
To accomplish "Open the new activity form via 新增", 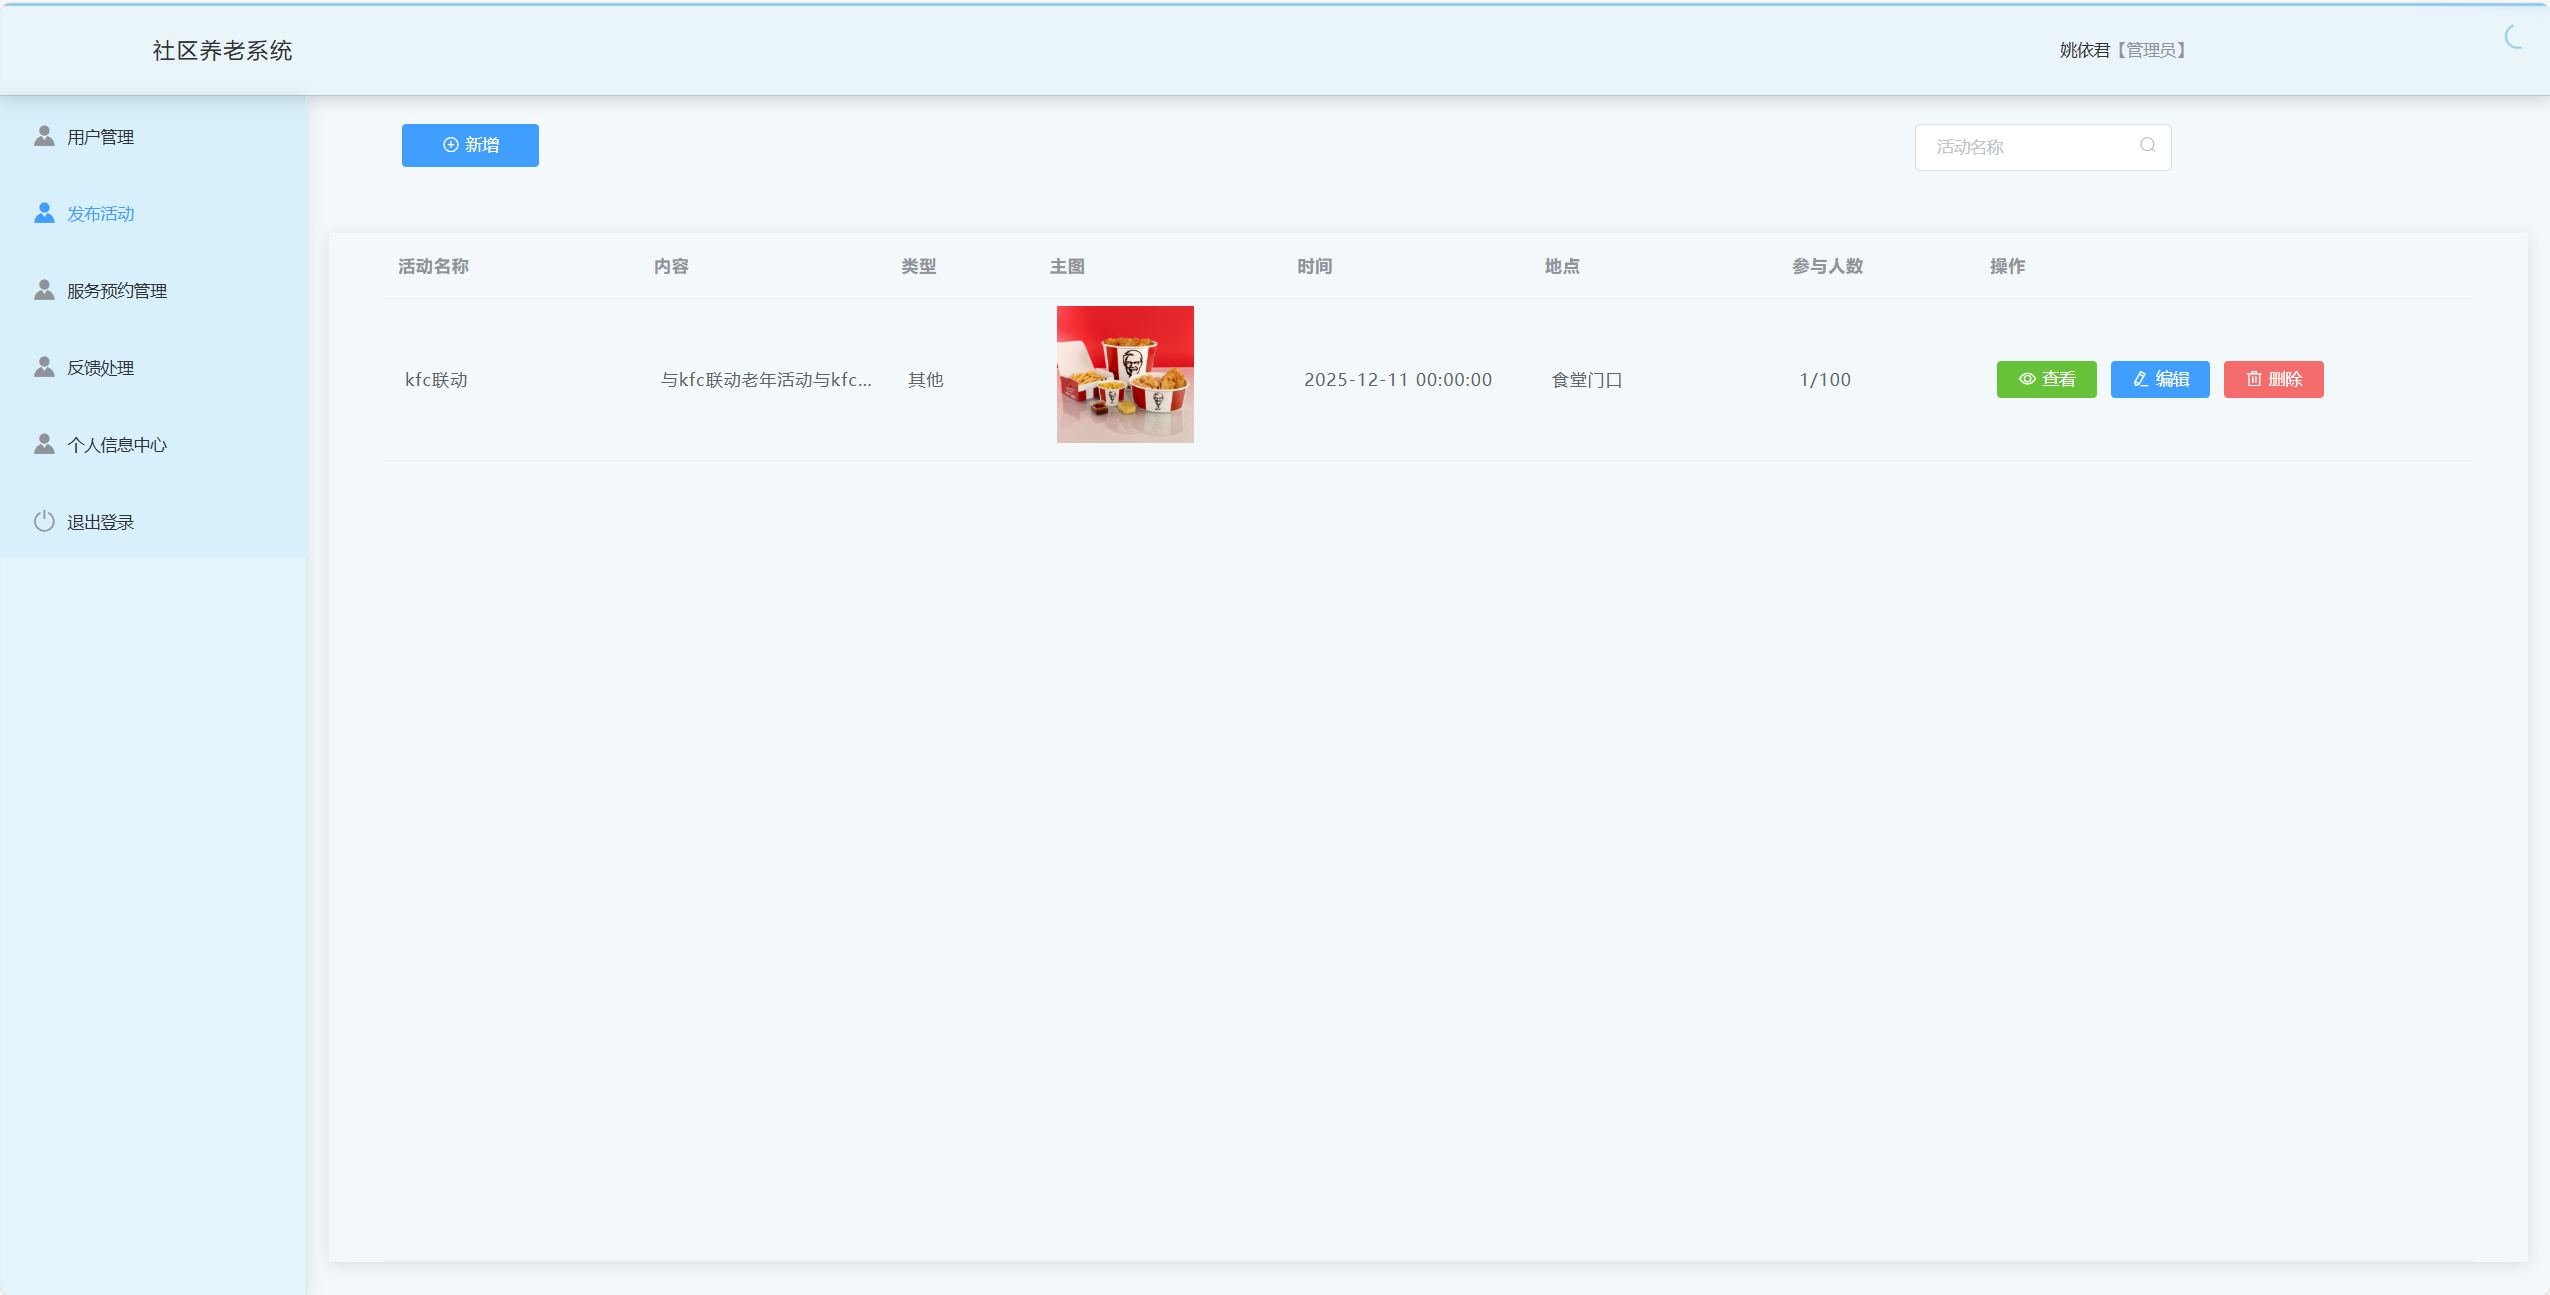I will [470, 145].
